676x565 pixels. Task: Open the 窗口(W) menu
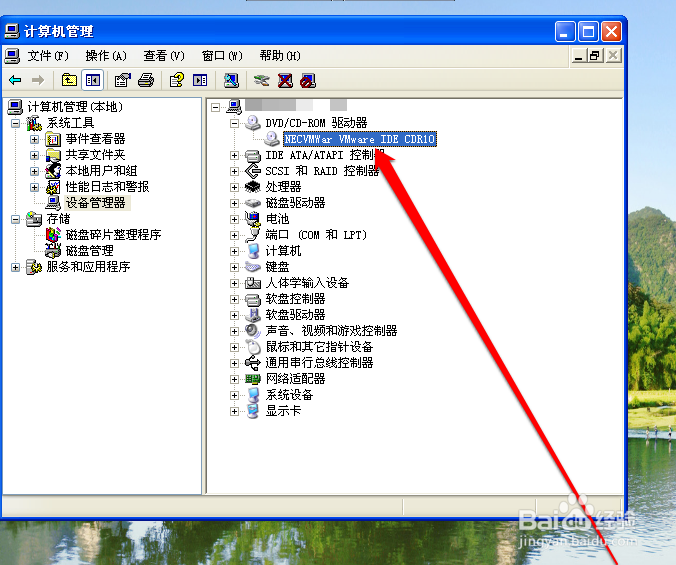click(222, 56)
